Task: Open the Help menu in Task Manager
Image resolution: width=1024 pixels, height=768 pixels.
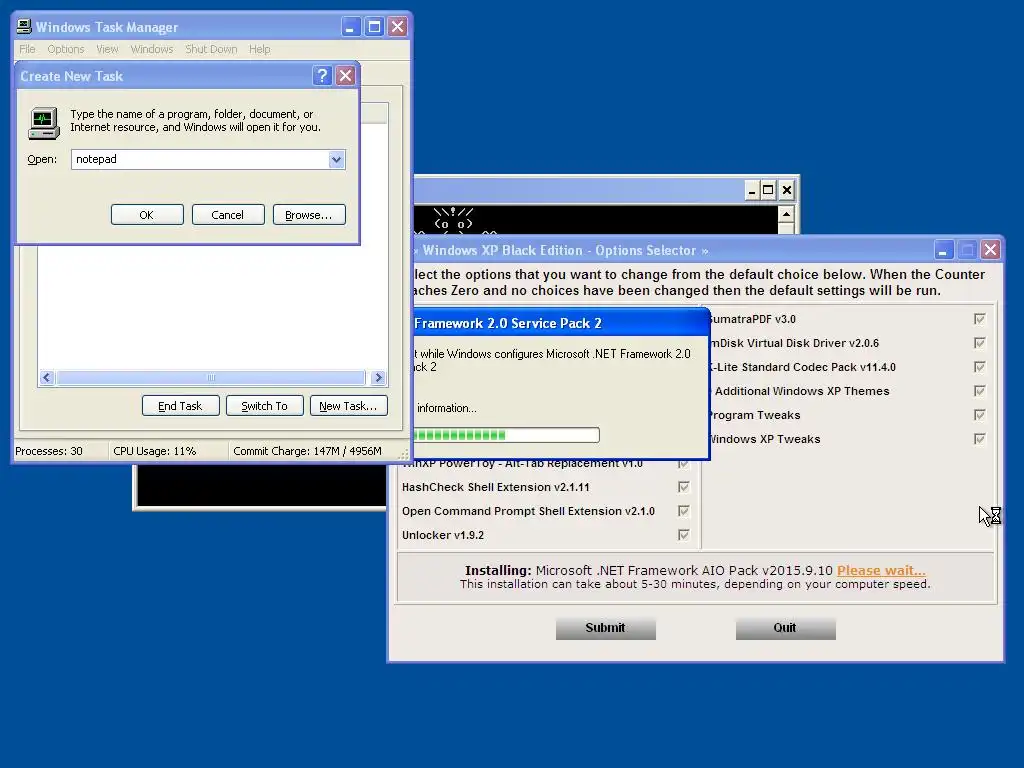Action: (x=259, y=49)
